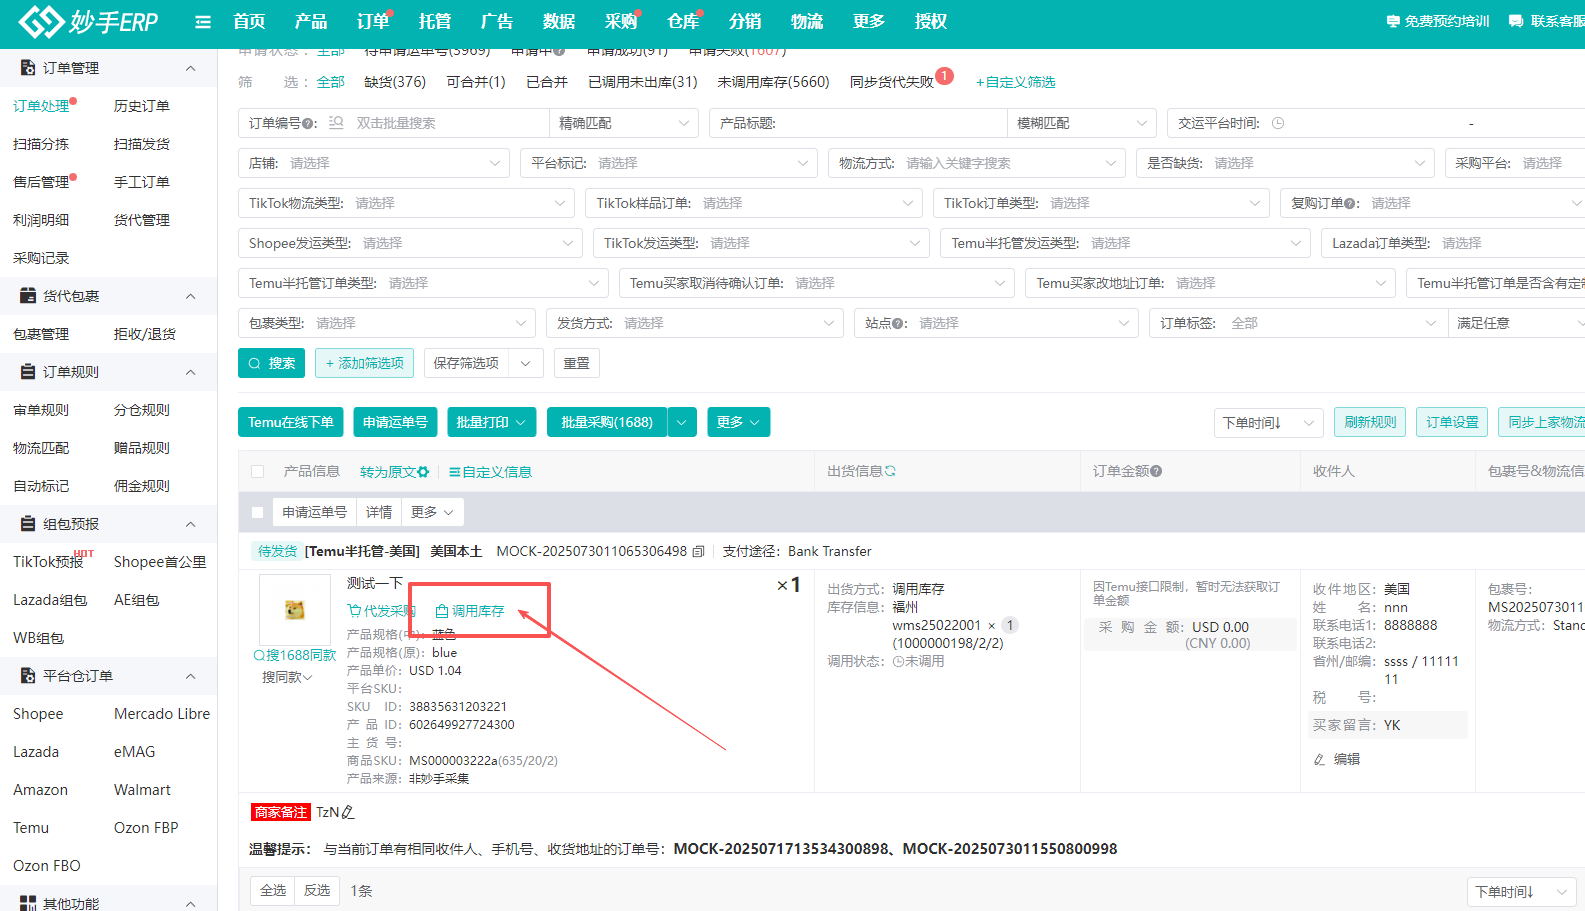Open the 模糊匹配 dropdown
Image resolution: width=1585 pixels, height=911 pixels.
pos(1081,123)
